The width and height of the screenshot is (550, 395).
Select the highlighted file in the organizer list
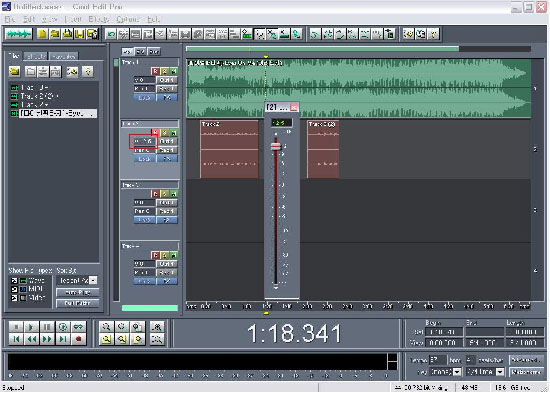58,113
